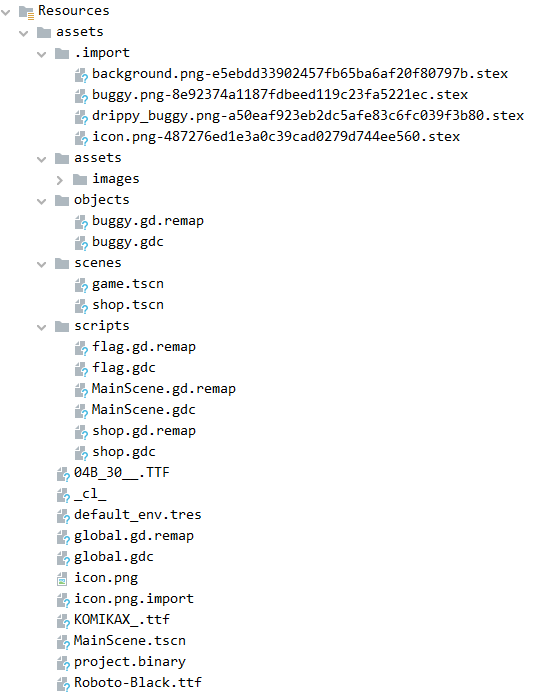Image resolution: width=556 pixels, height=695 pixels.
Task: Click the file icon beside buggy.gdc
Action: coord(81,243)
